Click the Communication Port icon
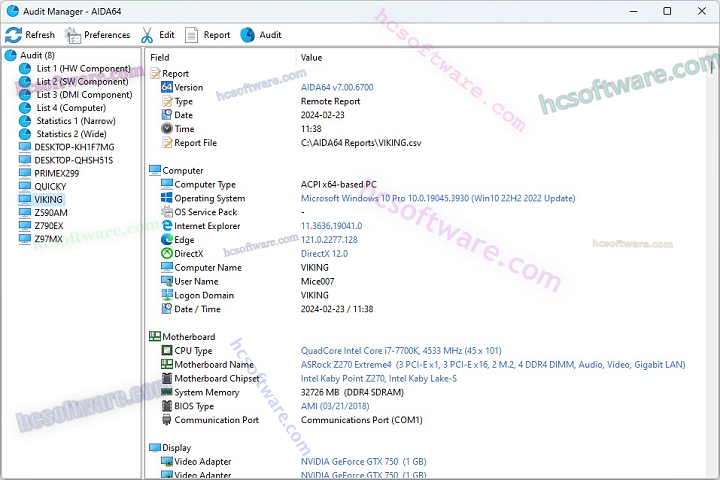Image resolution: width=720 pixels, height=480 pixels. 167,419
